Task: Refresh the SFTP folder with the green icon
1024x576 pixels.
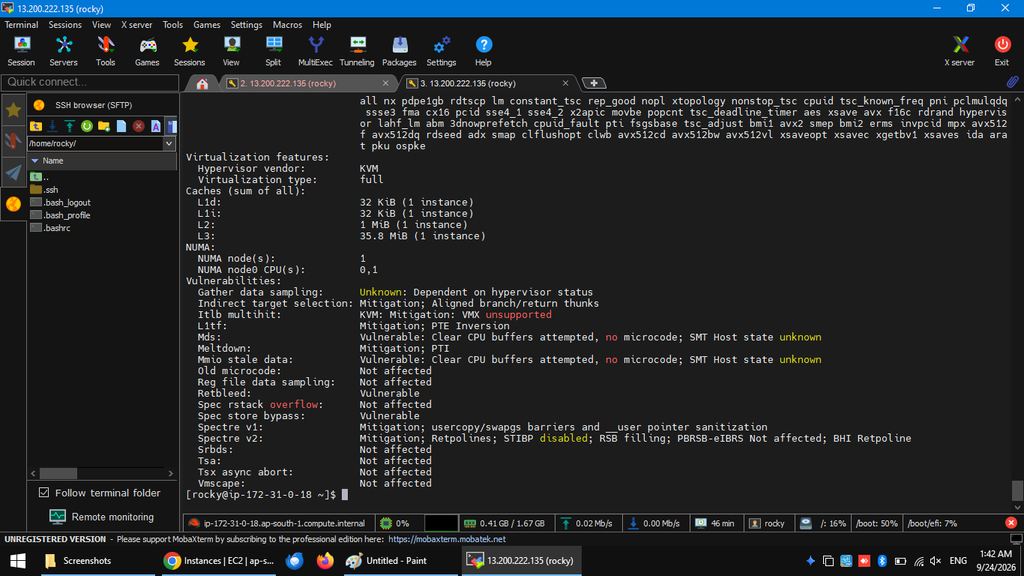Action: (x=86, y=126)
